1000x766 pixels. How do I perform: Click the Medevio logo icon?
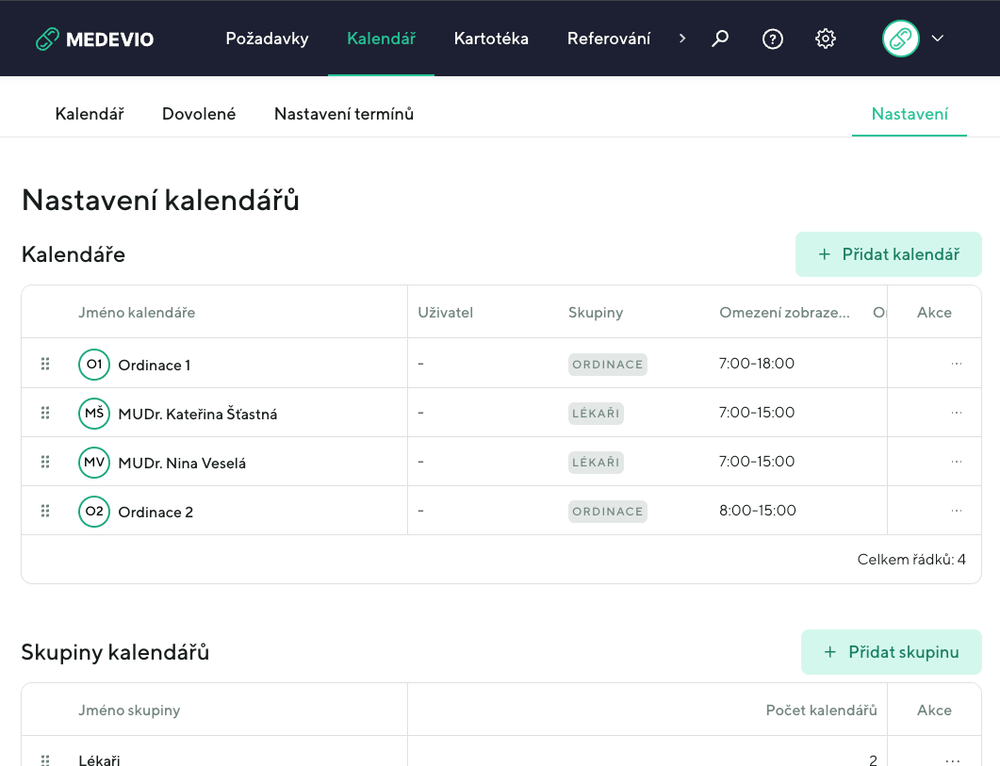[x=47, y=39]
